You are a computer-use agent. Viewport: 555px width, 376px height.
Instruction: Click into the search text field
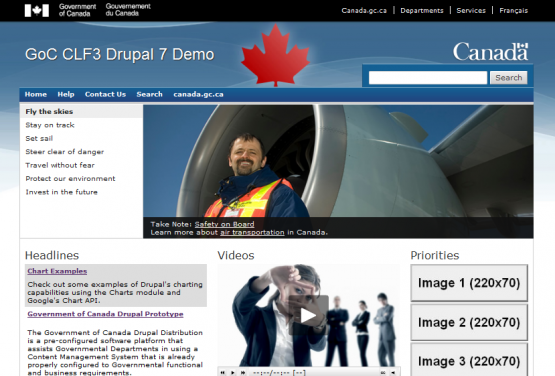click(x=428, y=78)
